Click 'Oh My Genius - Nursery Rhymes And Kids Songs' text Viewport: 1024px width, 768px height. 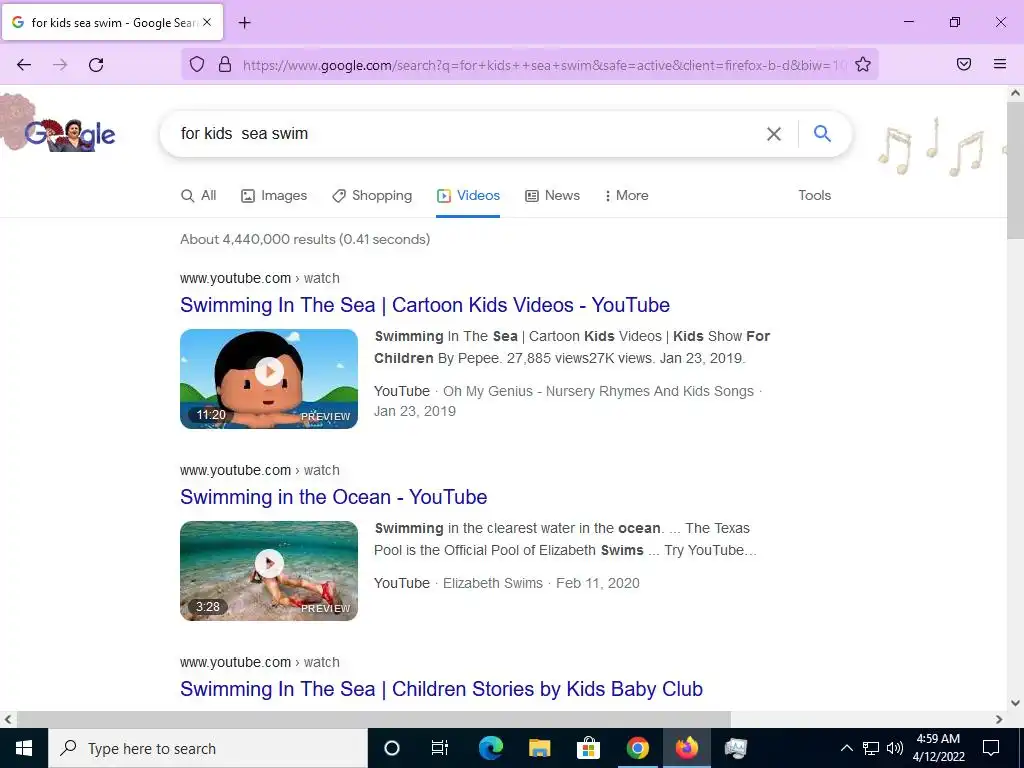click(598, 391)
